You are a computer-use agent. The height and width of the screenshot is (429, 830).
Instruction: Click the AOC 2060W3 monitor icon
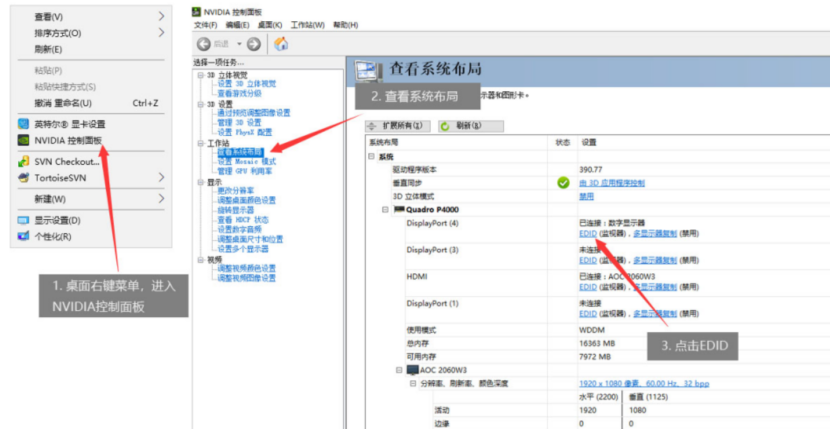point(412,370)
